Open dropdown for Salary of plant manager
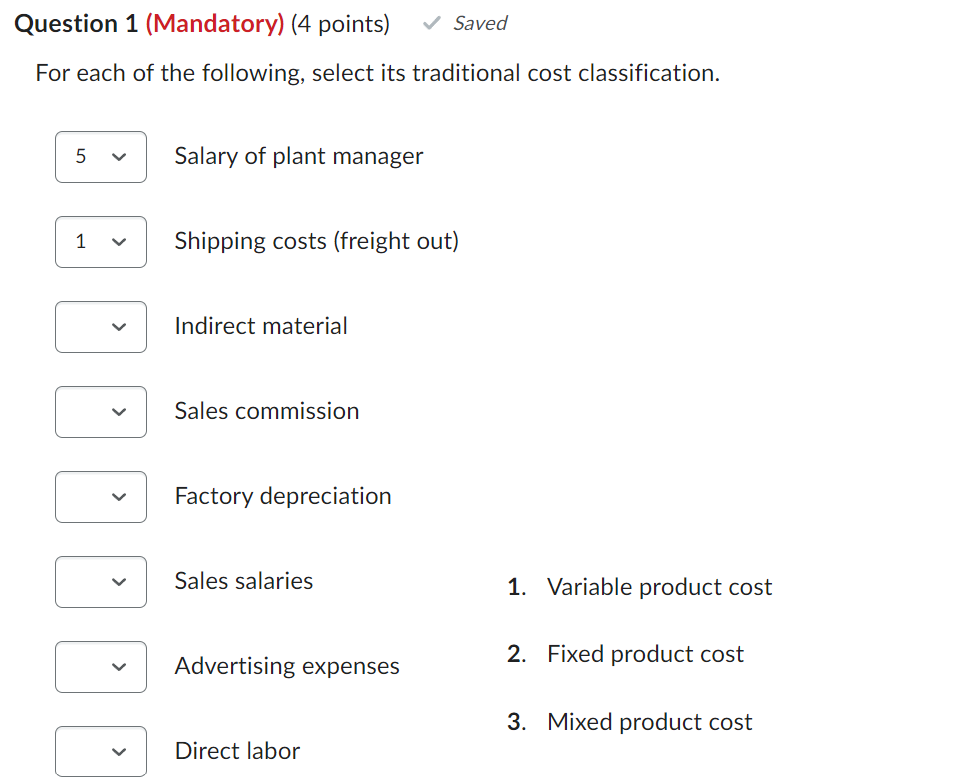 tap(101, 157)
